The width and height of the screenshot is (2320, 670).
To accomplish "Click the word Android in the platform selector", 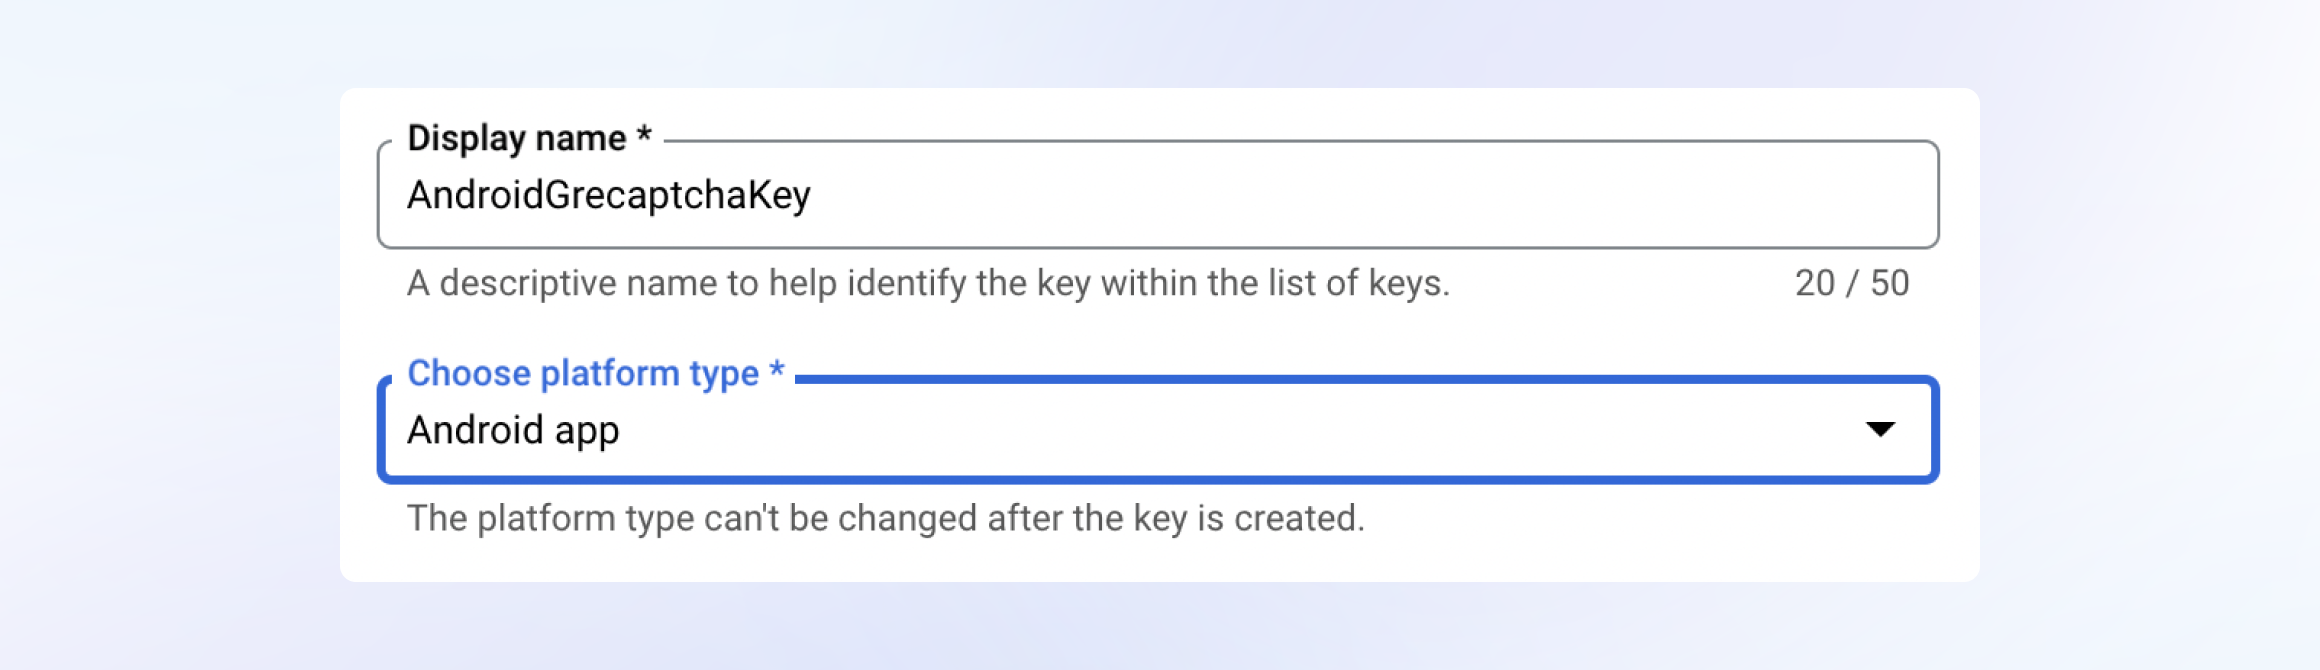I will (475, 430).
